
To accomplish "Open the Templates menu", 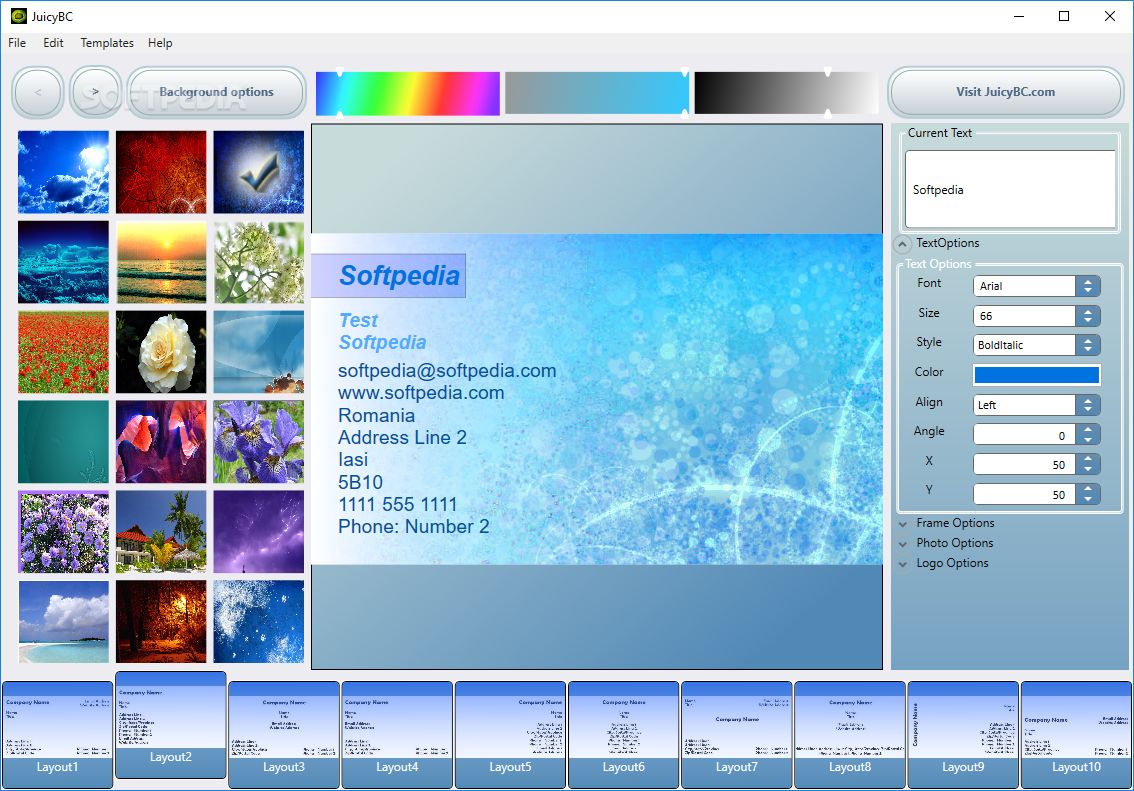I will 107,43.
